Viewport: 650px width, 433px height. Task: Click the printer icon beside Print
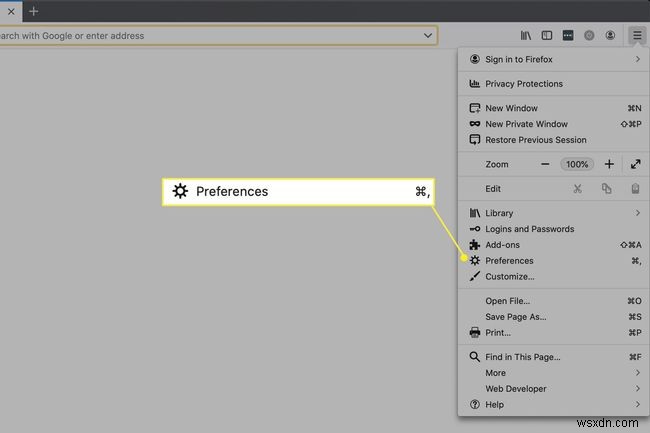[475, 332]
